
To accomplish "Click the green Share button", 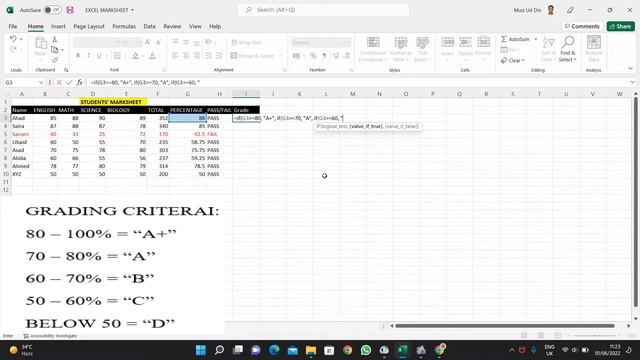I will pyautogui.click(x=620, y=26).
